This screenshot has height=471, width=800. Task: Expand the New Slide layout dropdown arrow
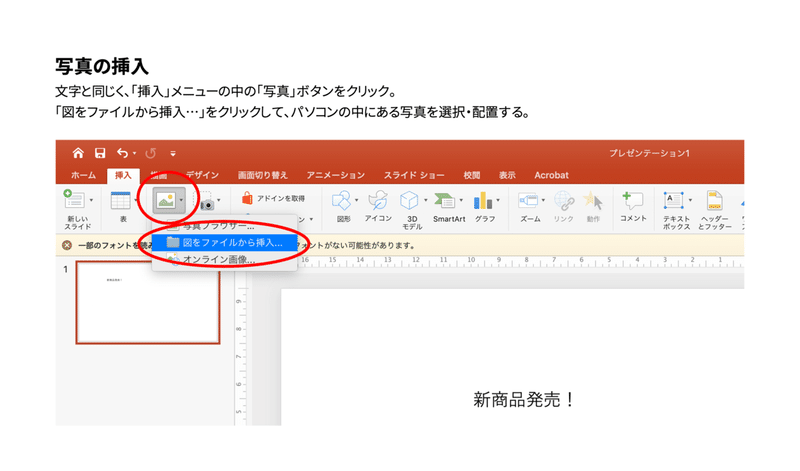[91, 200]
